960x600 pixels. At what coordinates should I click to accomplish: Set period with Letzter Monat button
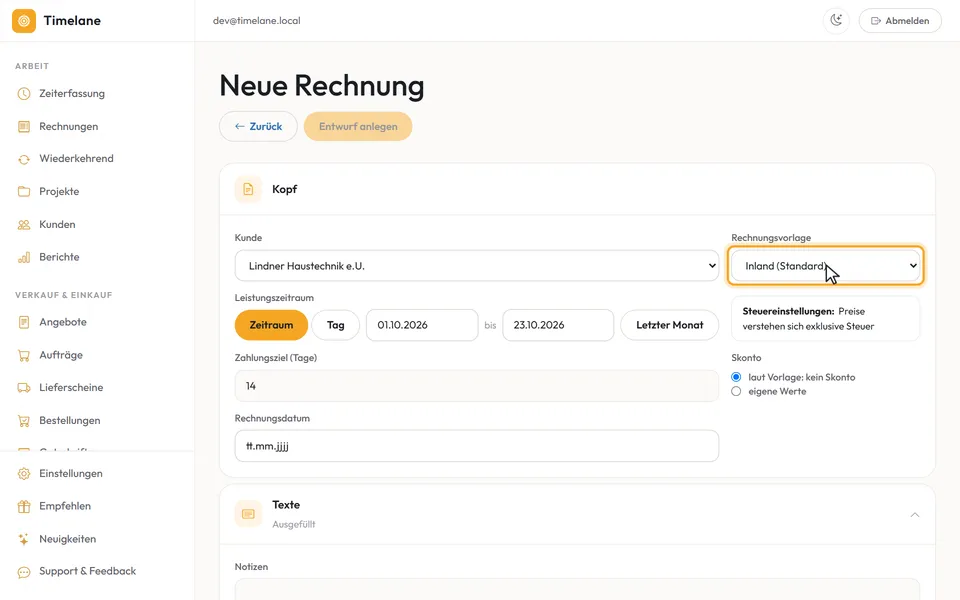click(x=670, y=325)
